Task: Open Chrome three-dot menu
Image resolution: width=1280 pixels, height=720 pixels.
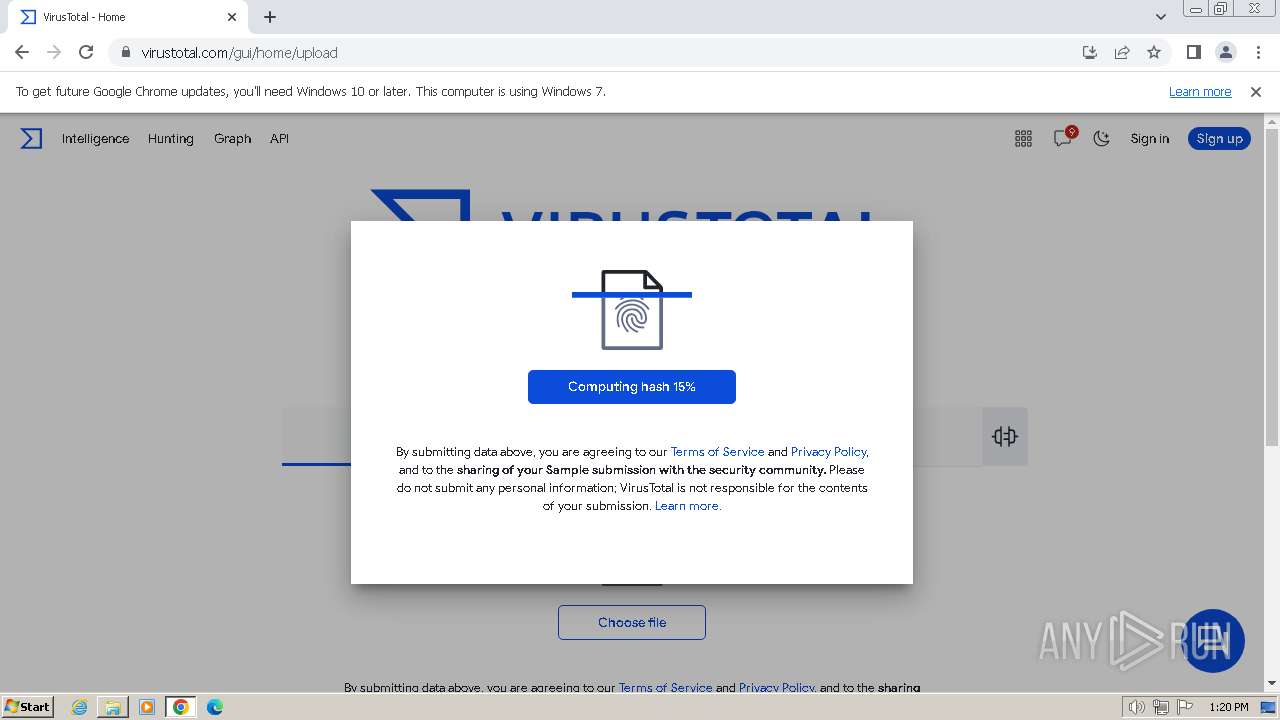Action: tap(1258, 53)
